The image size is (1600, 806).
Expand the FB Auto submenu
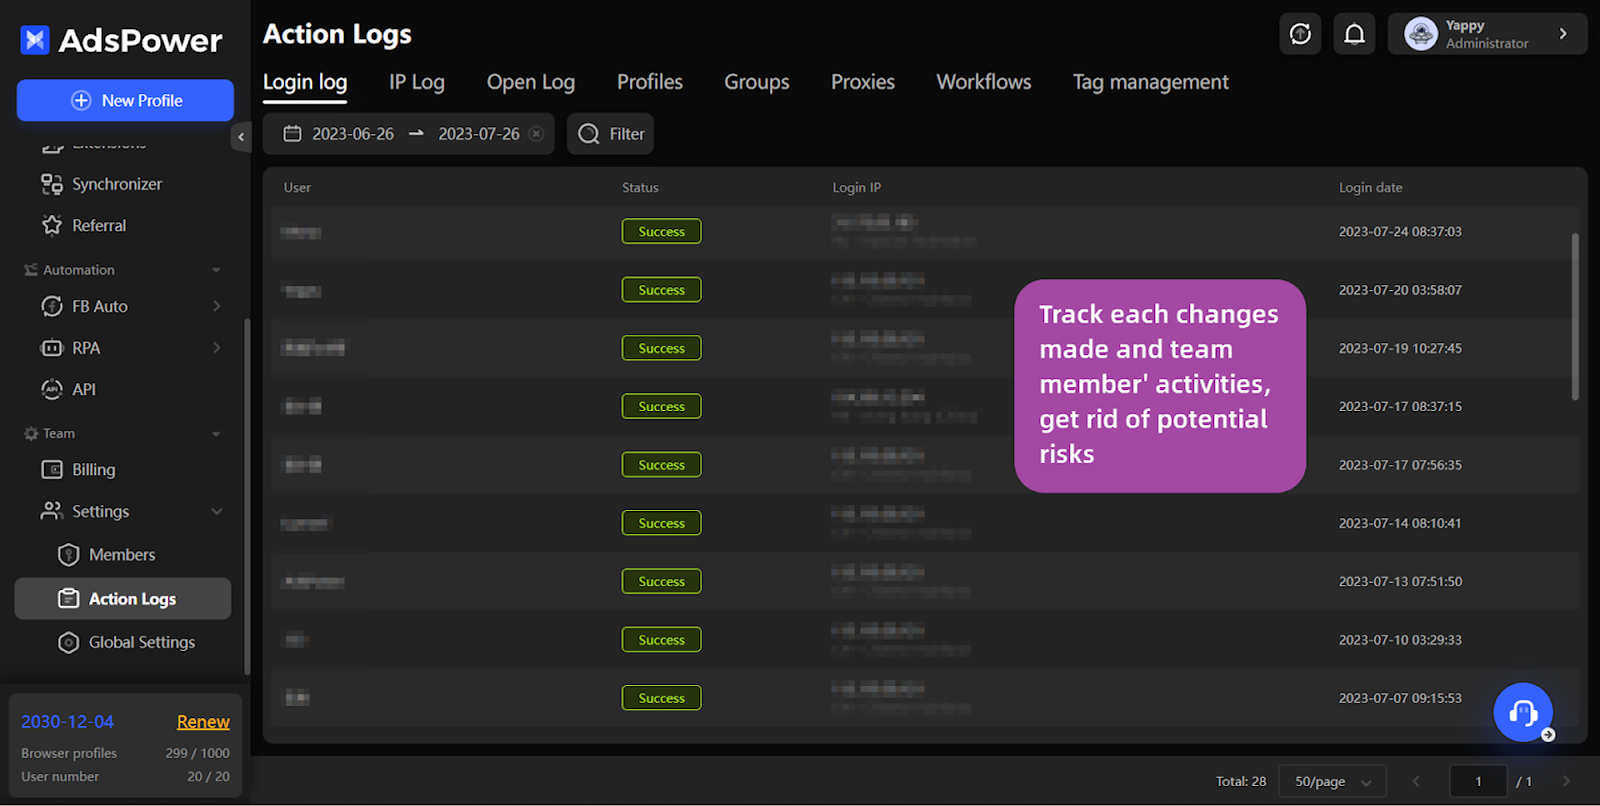coord(216,306)
